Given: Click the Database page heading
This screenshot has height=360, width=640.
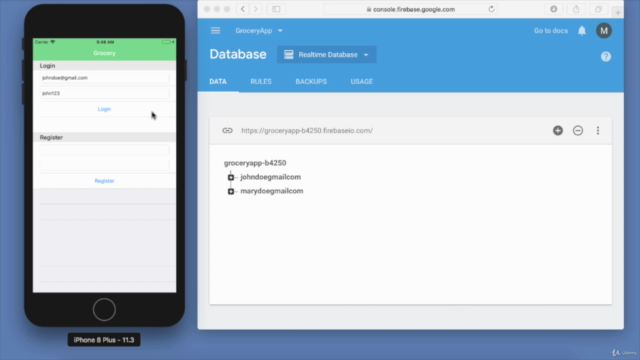Looking at the screenshot, I should (238, 54).
